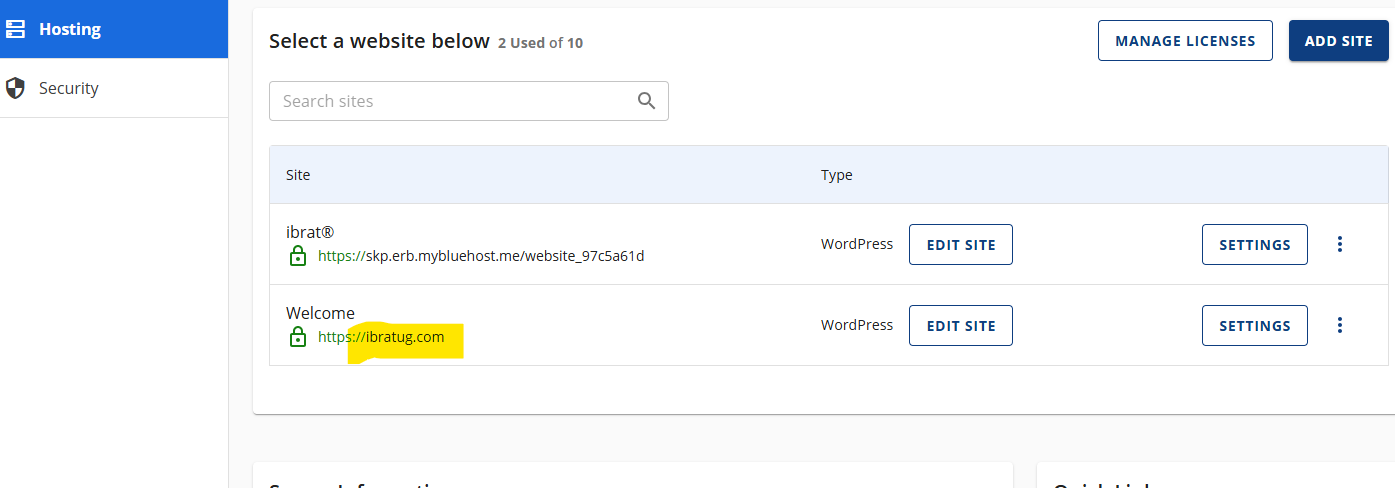Image resolution: width=1395 pixels, height=488 pixels.
Task: Click the Security shield icon
Action: pyautogui.click(x=15, y=88)
